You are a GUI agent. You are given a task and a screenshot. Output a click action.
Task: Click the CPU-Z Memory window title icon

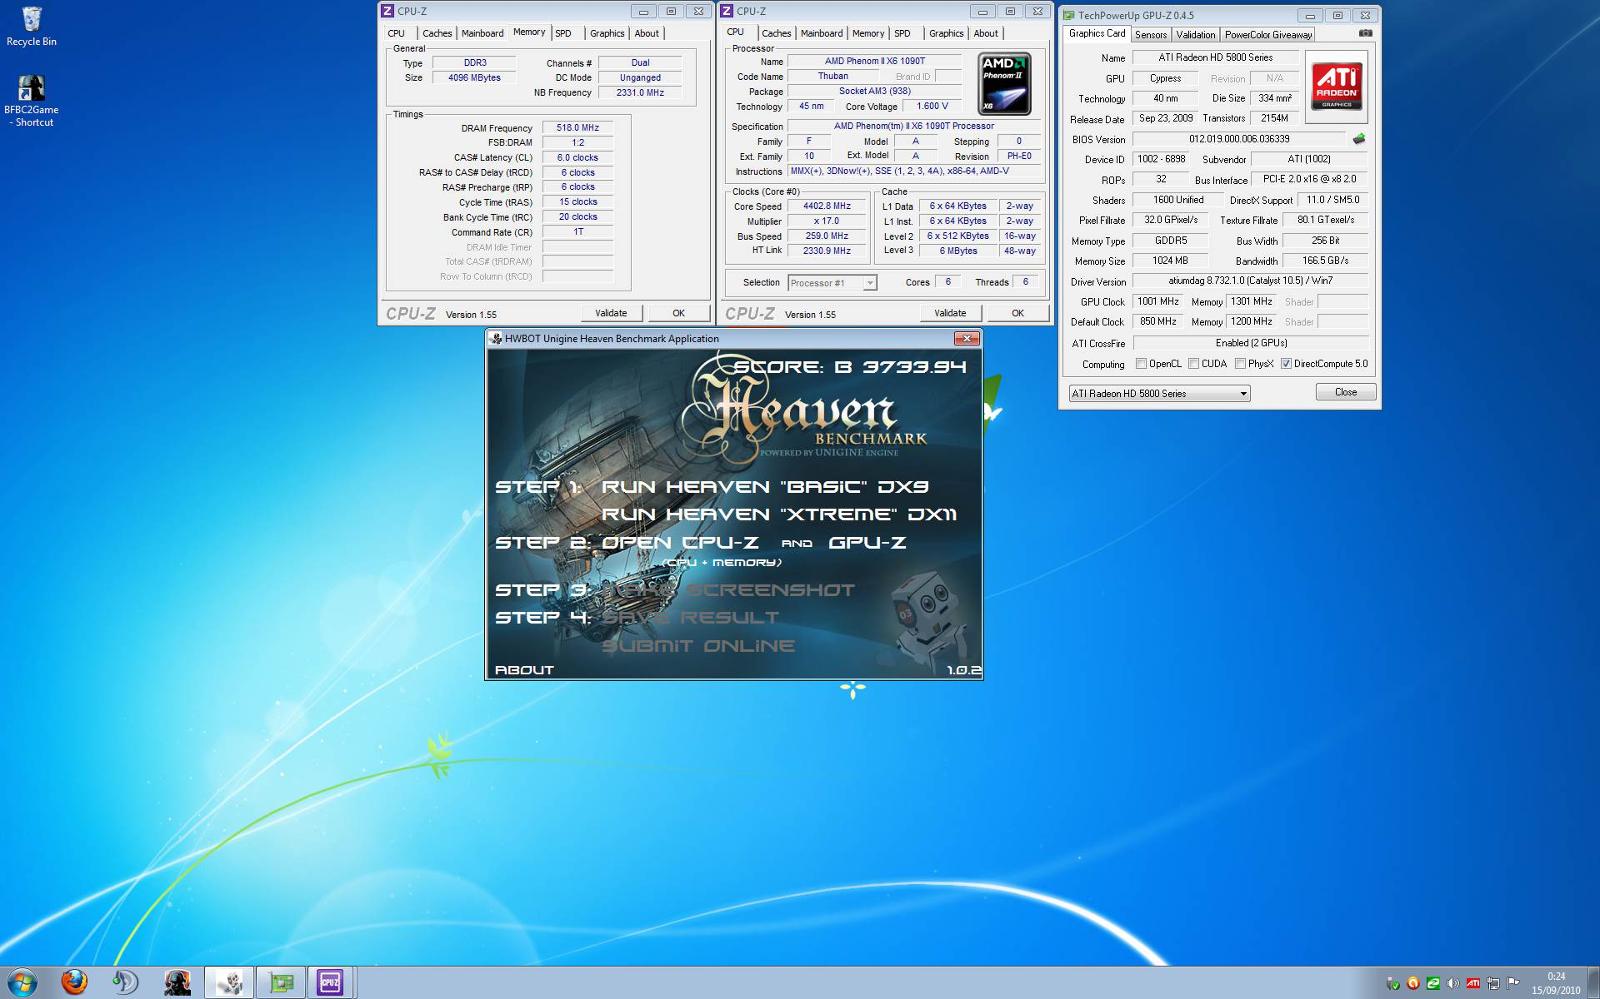click(x=387, y=11)
